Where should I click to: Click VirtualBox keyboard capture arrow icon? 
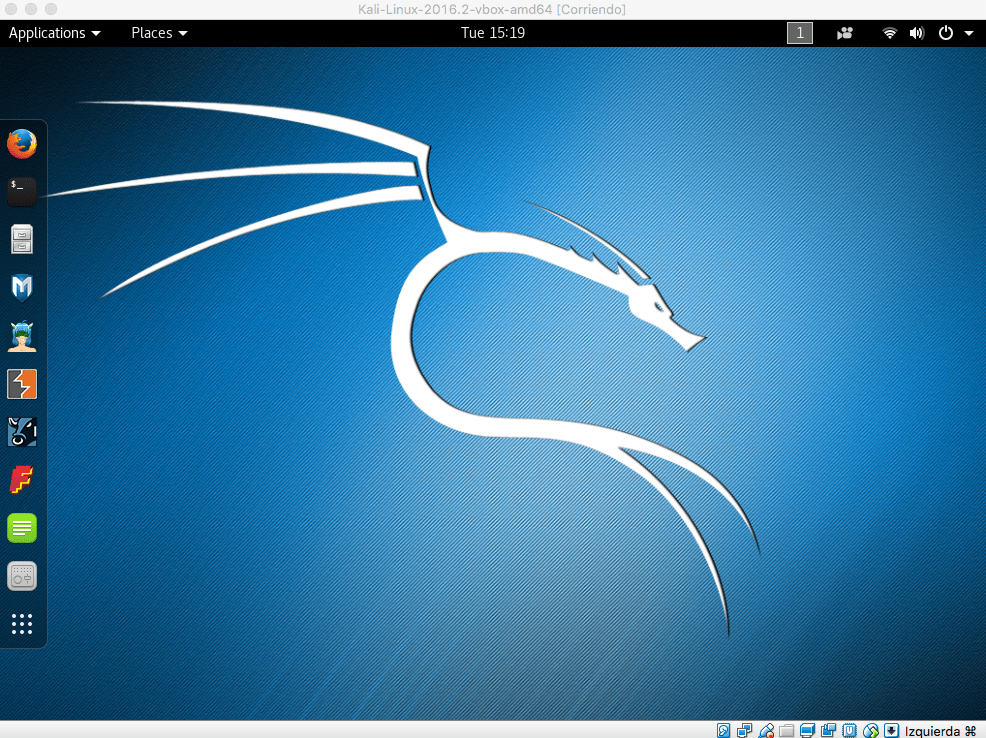click(x=892, y=730)
